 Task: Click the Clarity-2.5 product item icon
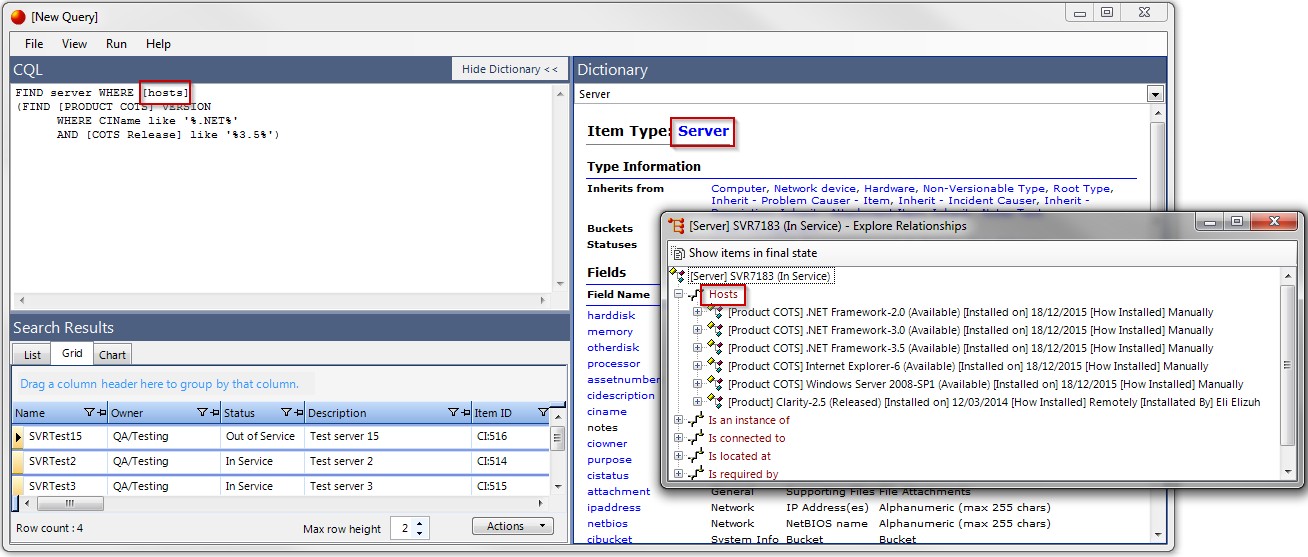coord(716,402)
